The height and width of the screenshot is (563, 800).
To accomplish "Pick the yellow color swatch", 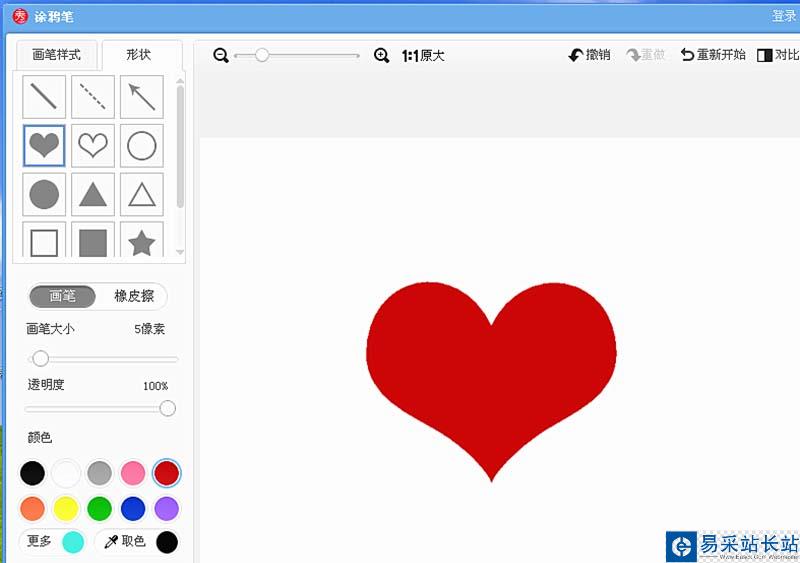I will point(66,509).
